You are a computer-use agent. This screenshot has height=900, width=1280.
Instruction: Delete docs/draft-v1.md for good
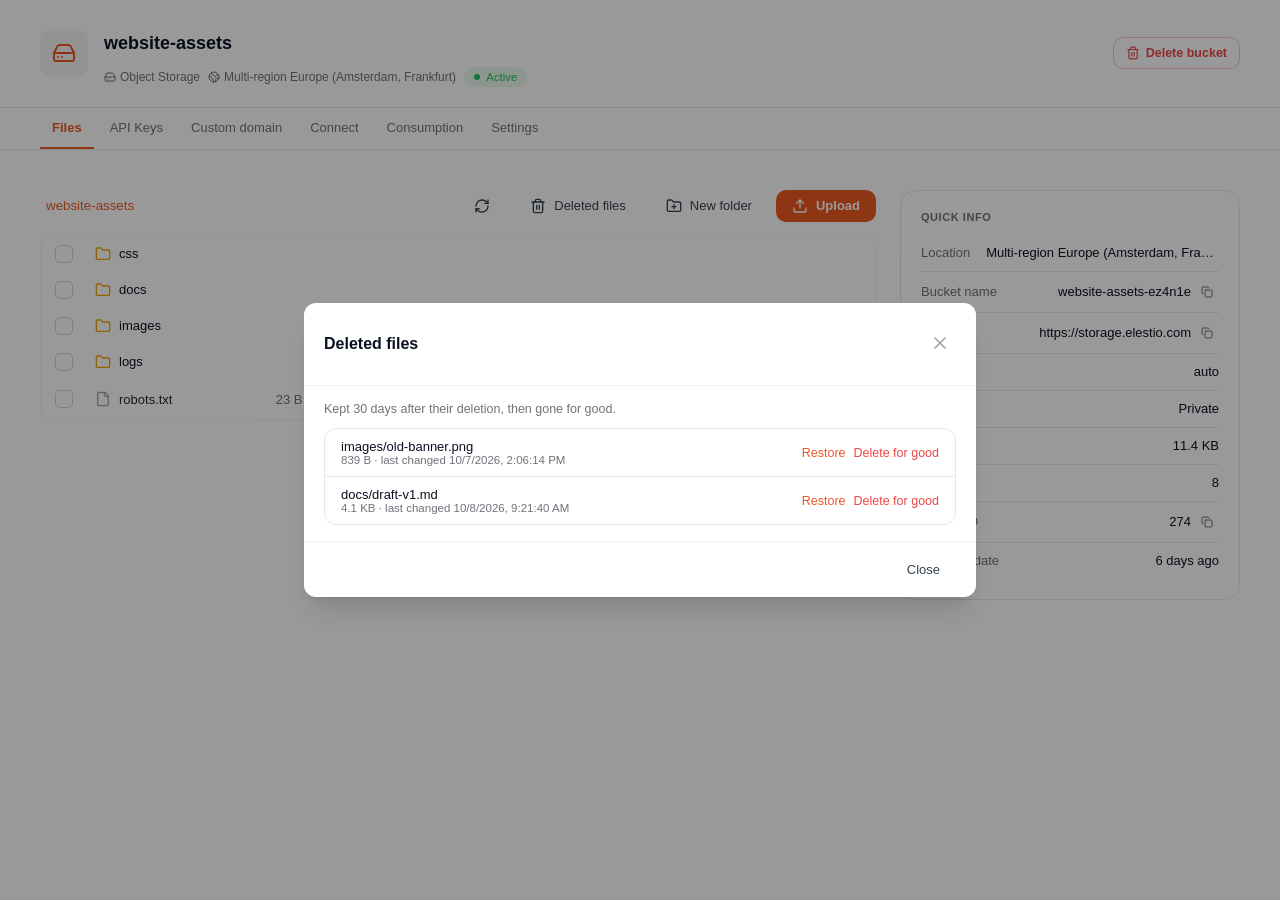(896, 501)
